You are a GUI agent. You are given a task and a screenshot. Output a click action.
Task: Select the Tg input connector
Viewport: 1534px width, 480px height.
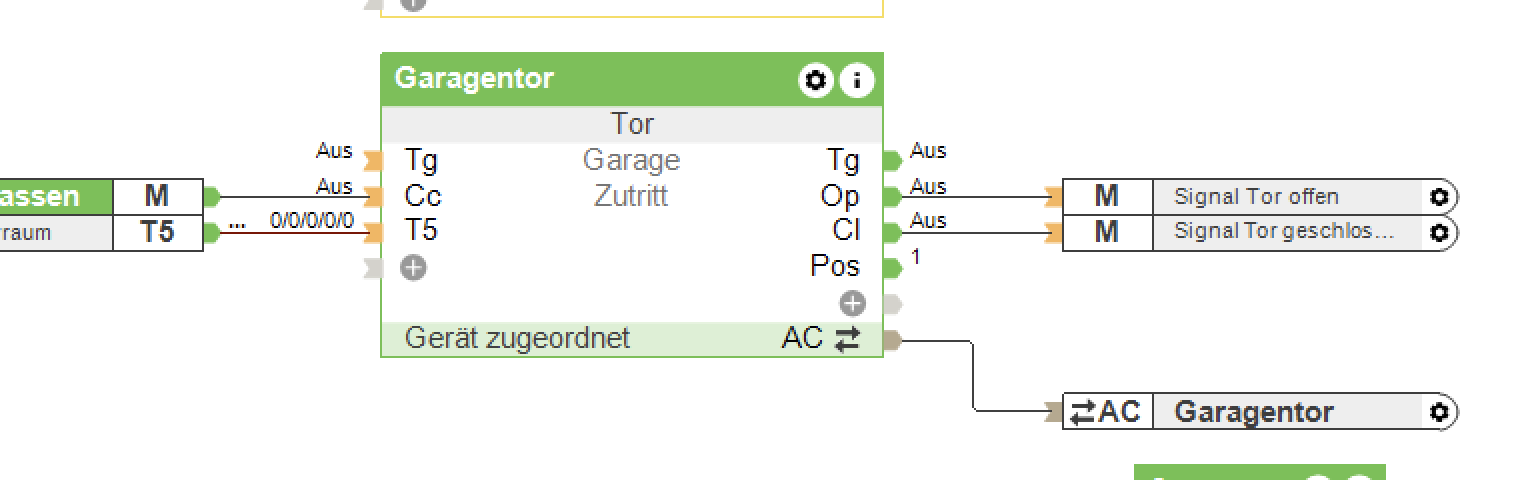[374, 161]
